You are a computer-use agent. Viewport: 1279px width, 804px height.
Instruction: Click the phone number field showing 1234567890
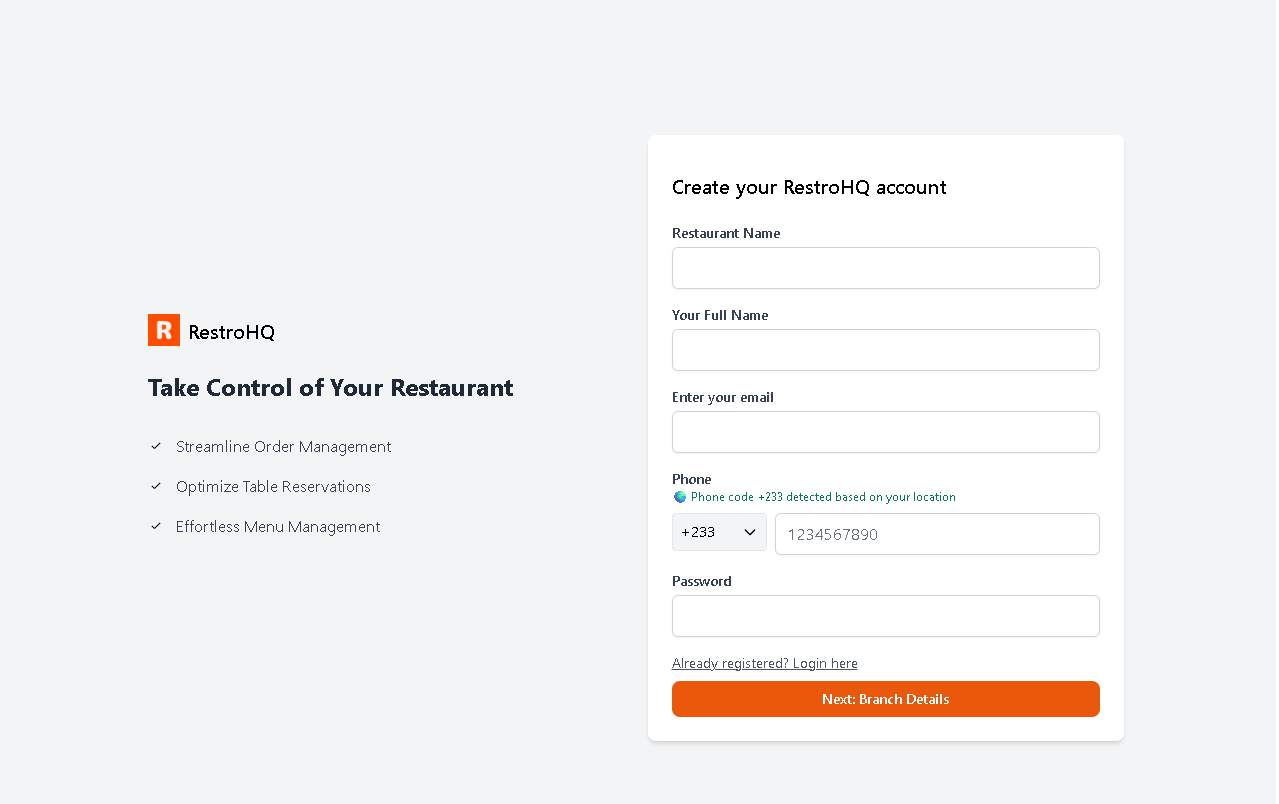(x=937, y=534)
